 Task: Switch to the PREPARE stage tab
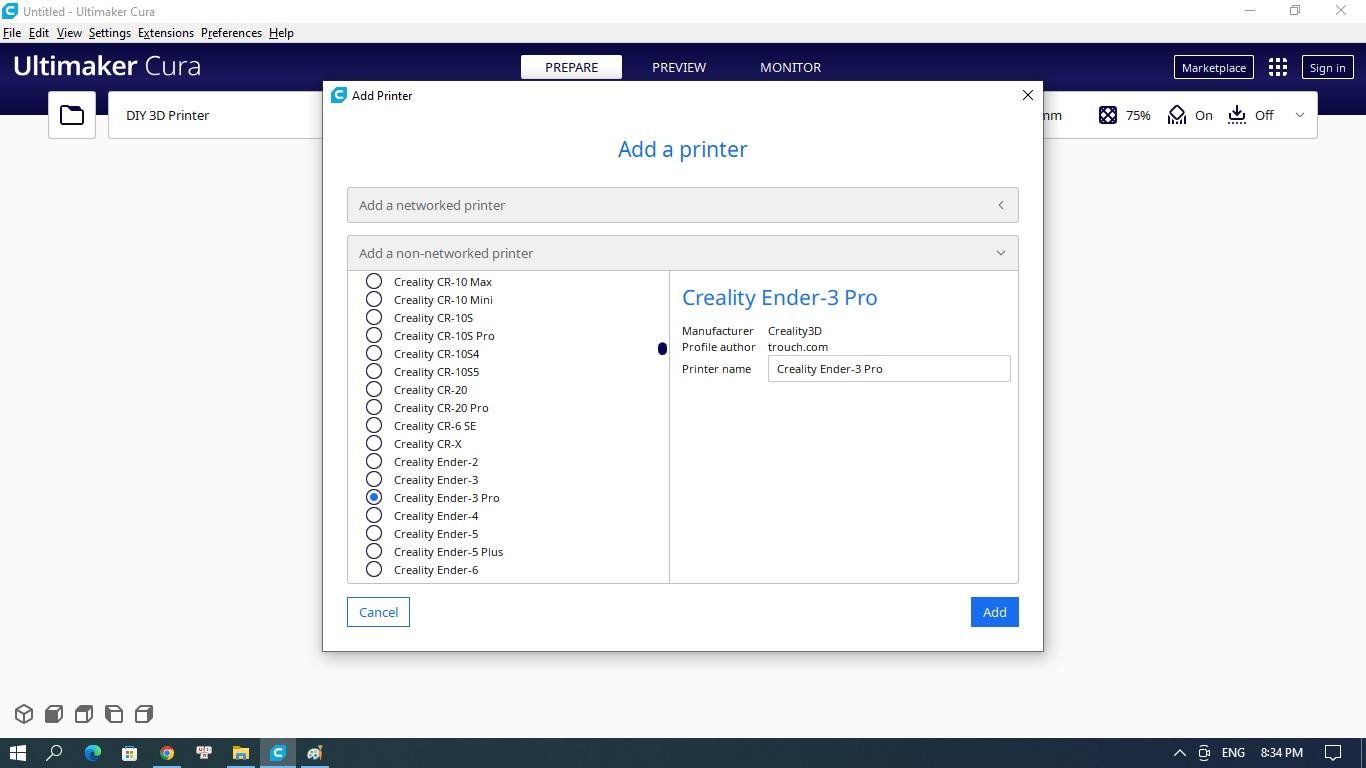coord(571,67)
